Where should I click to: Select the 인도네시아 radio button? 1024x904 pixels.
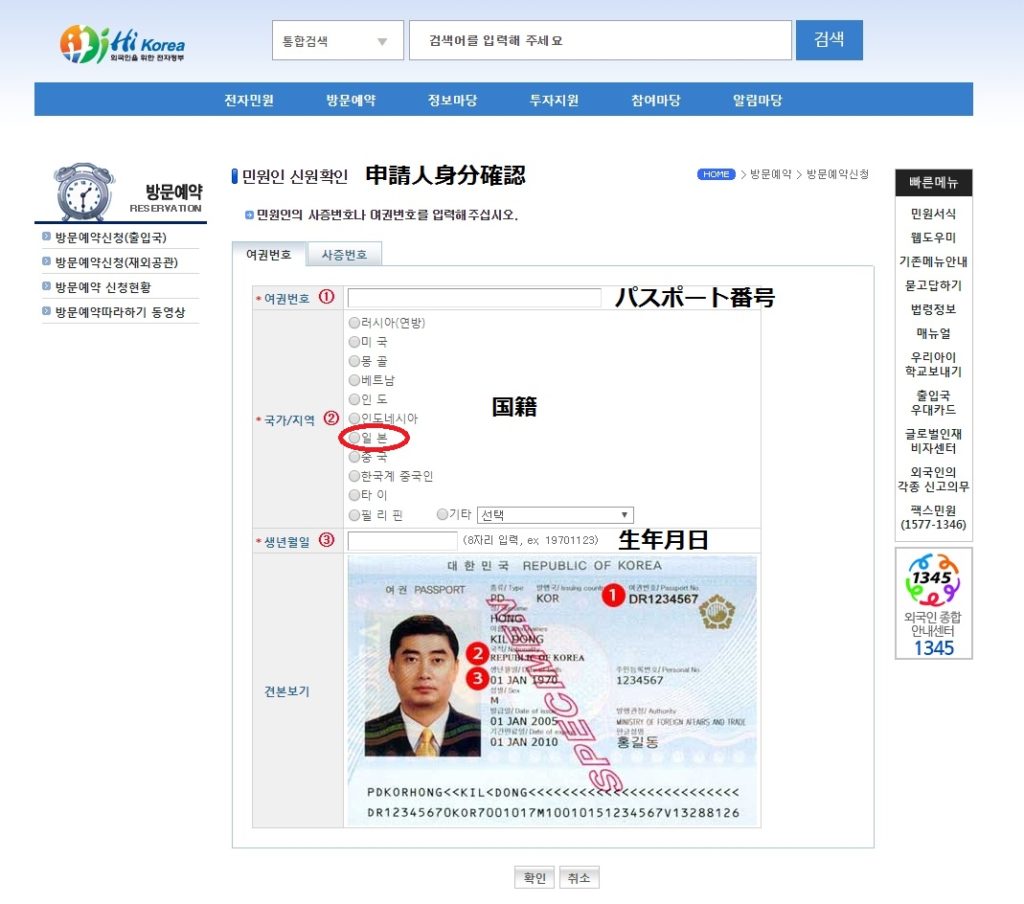tap(354, 418)
